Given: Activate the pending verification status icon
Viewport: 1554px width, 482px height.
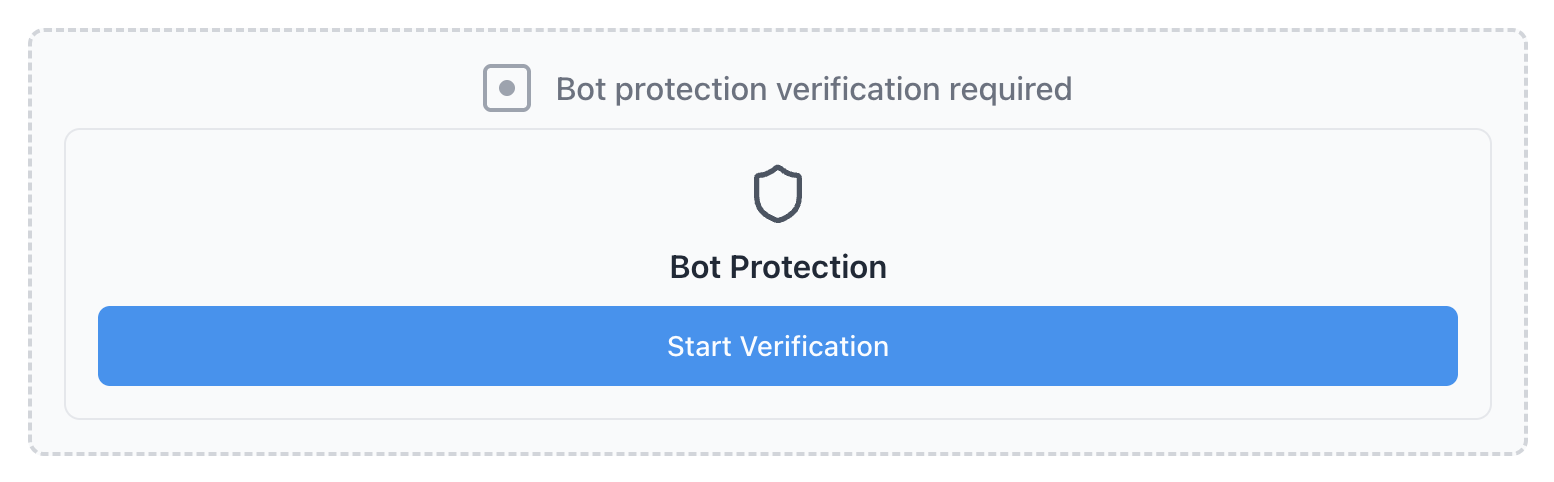Looking at the screenshot, I should click(507, 89).
